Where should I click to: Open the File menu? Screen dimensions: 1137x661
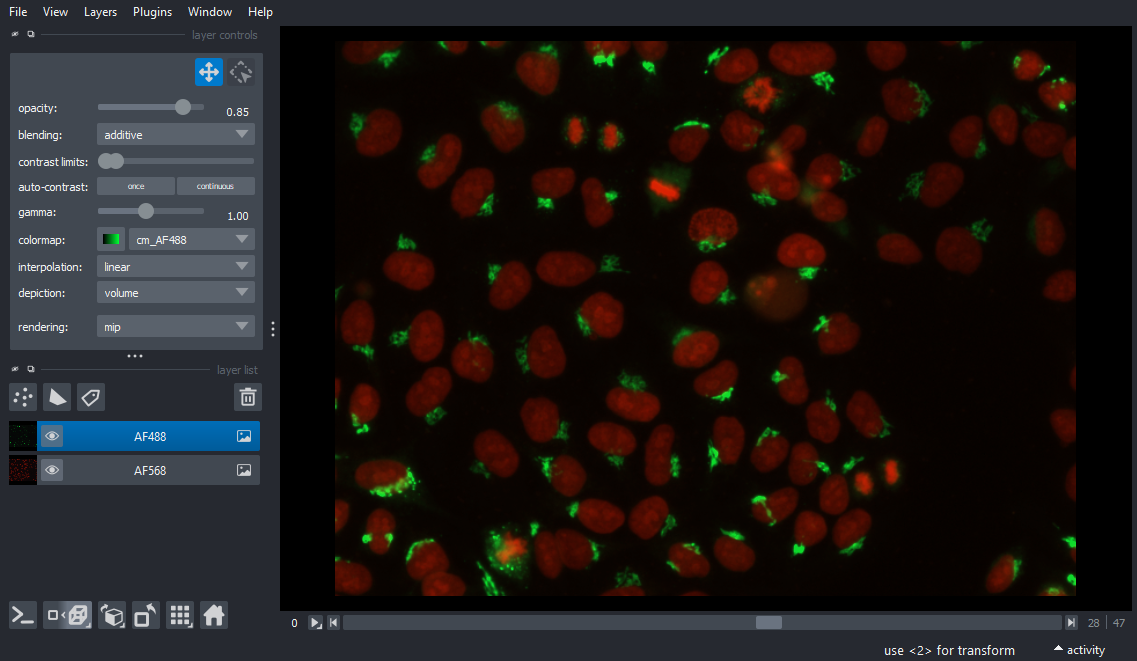18,12
